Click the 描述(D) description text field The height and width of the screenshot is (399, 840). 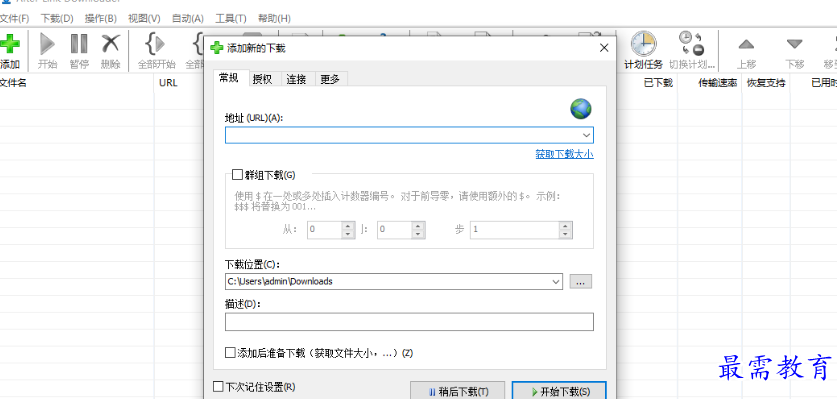pyautogui.click(x=409, y=322)
